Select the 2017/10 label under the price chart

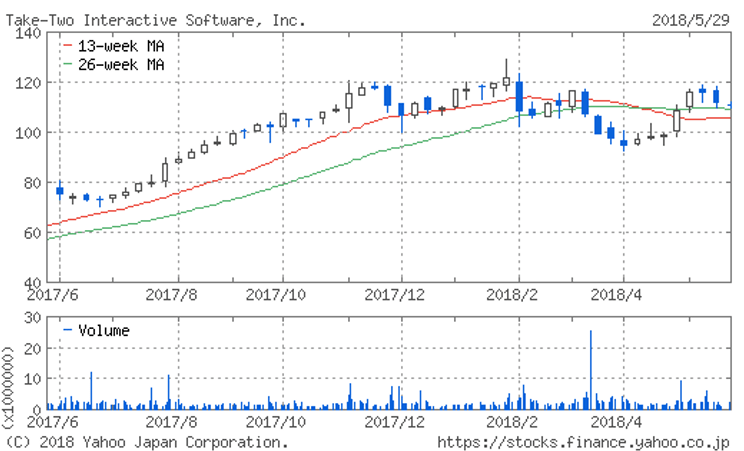[281, 295]
